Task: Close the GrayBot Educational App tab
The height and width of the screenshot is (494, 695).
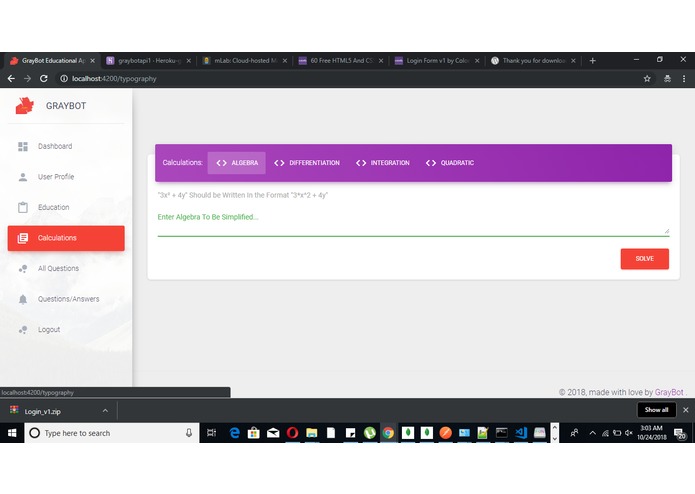Action: click(x=92, y=61)
